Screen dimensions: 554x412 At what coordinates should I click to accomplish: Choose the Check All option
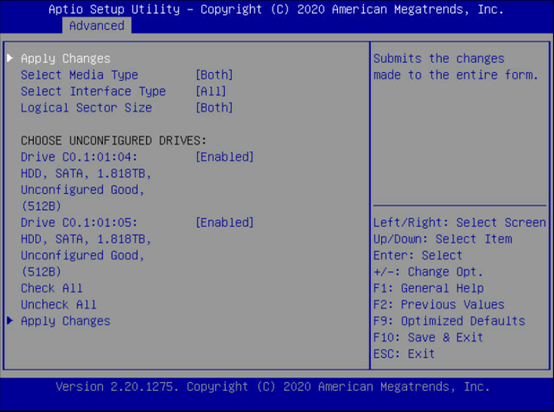point(52,288)
